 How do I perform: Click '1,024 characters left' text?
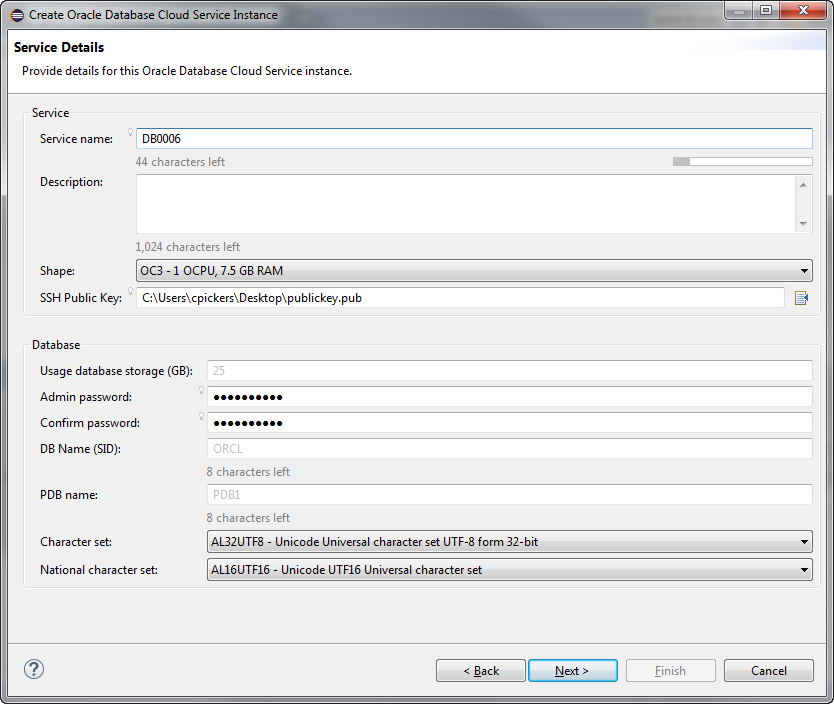click(x=188, y=247)
